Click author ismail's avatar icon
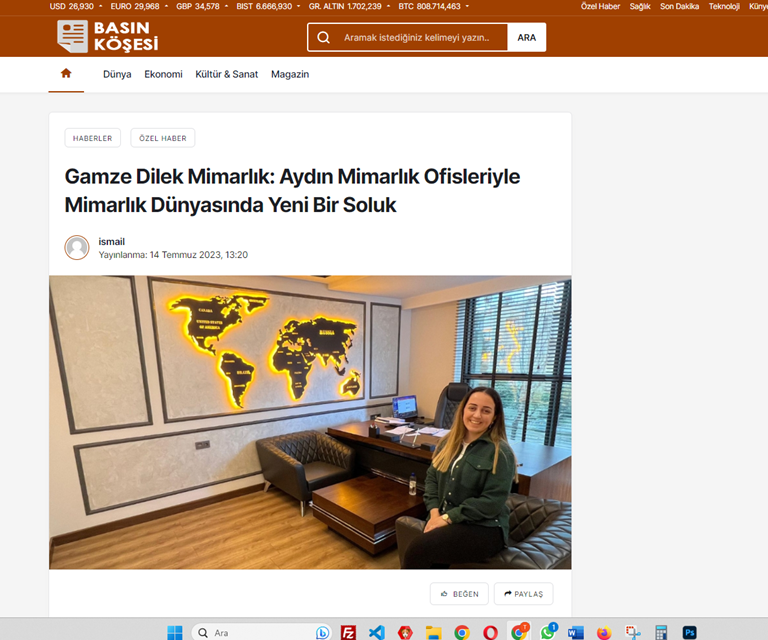 tap(77, 248)
